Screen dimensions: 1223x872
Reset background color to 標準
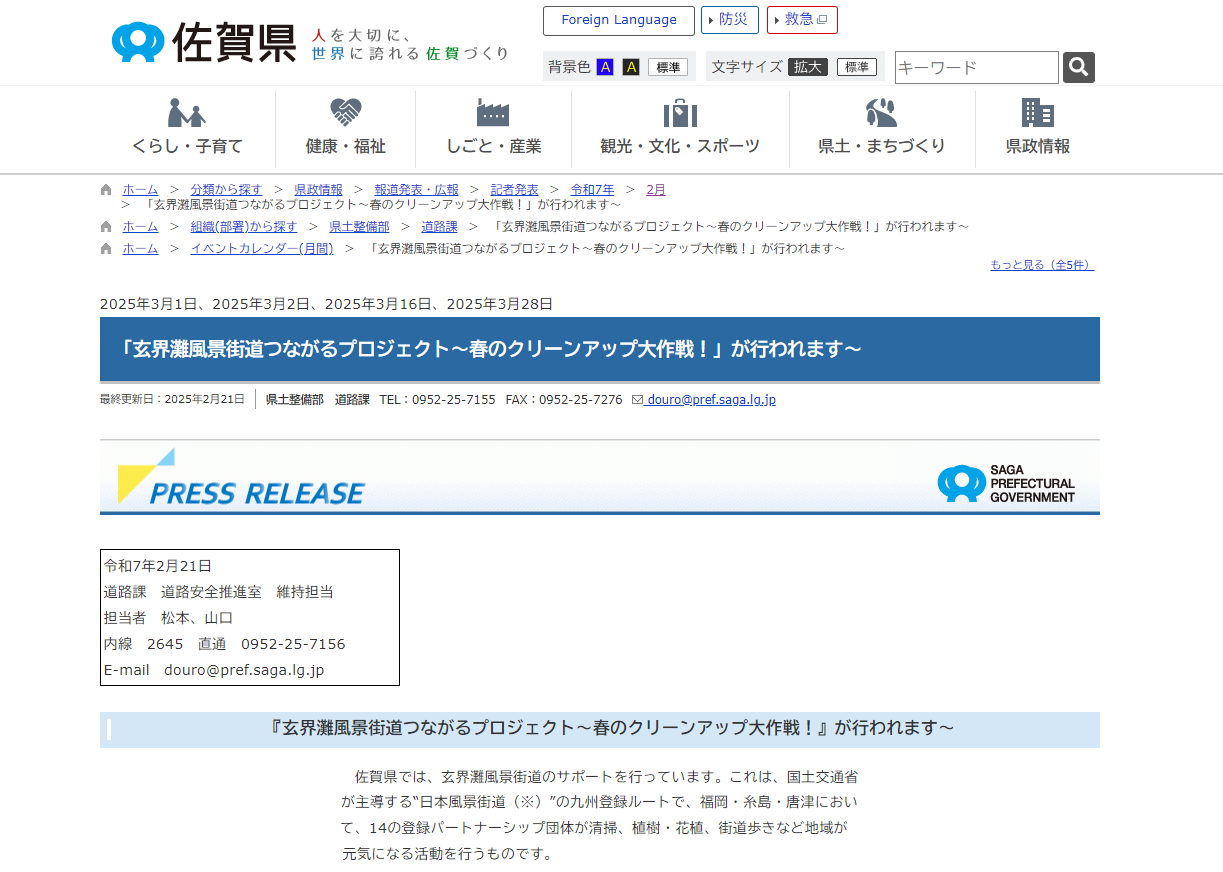point(667,67)
